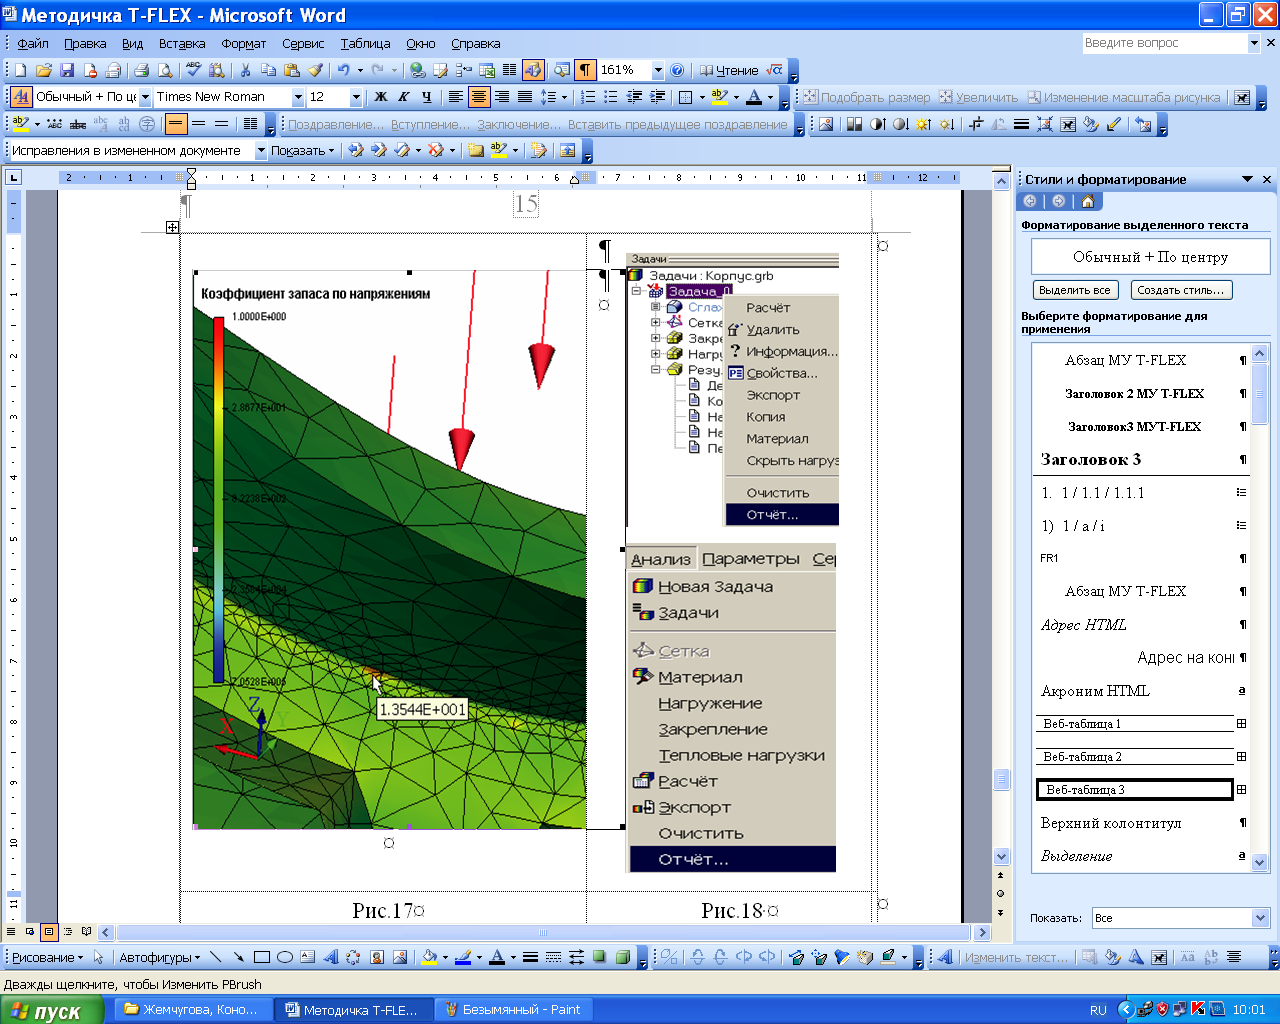
Task: Click the font color button (A)
Action: [x=754, y=97]
